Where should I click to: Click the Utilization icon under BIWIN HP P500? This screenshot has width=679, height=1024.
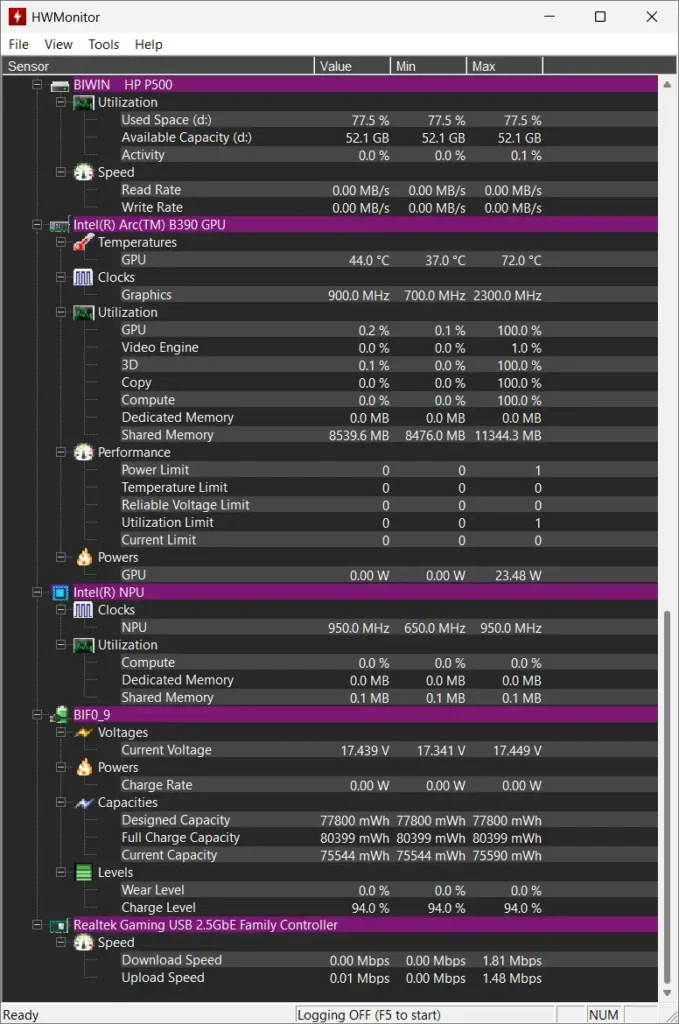[84, 103]
